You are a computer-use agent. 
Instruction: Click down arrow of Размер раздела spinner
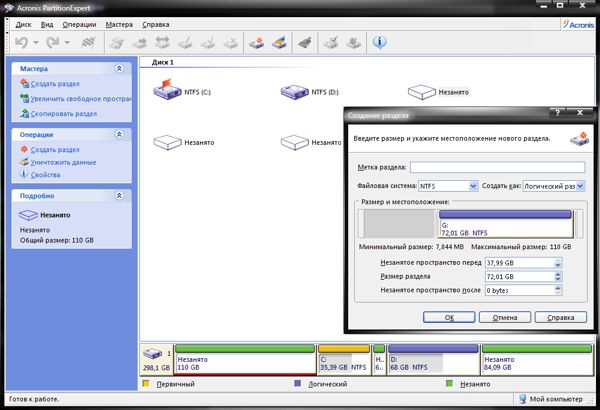(x=558, y=279)
